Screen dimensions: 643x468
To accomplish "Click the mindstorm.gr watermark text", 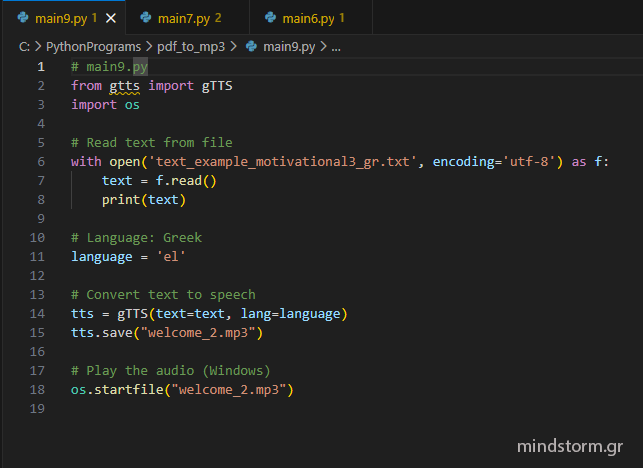I will pyautogui.click(x=569, y=445).
